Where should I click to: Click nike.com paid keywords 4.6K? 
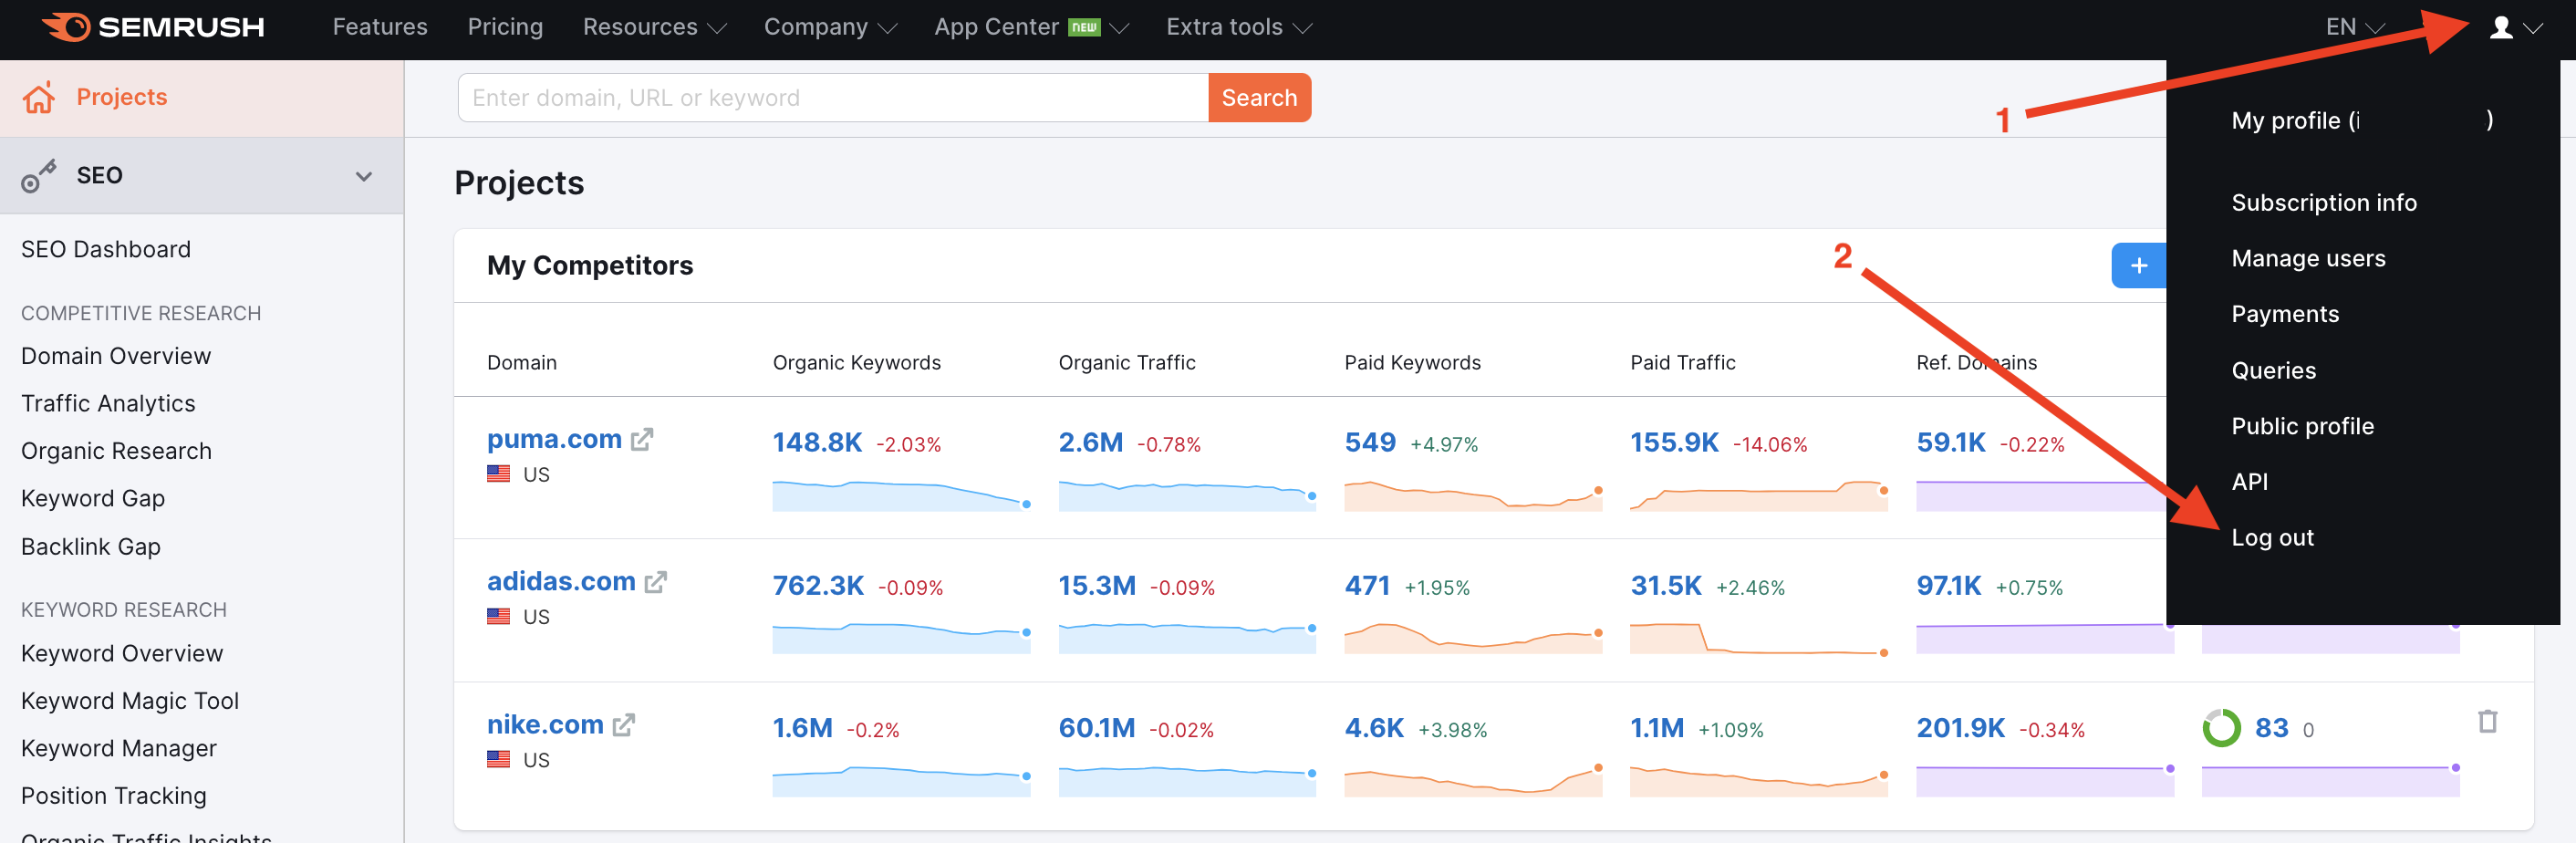[x=1374, y=729]
